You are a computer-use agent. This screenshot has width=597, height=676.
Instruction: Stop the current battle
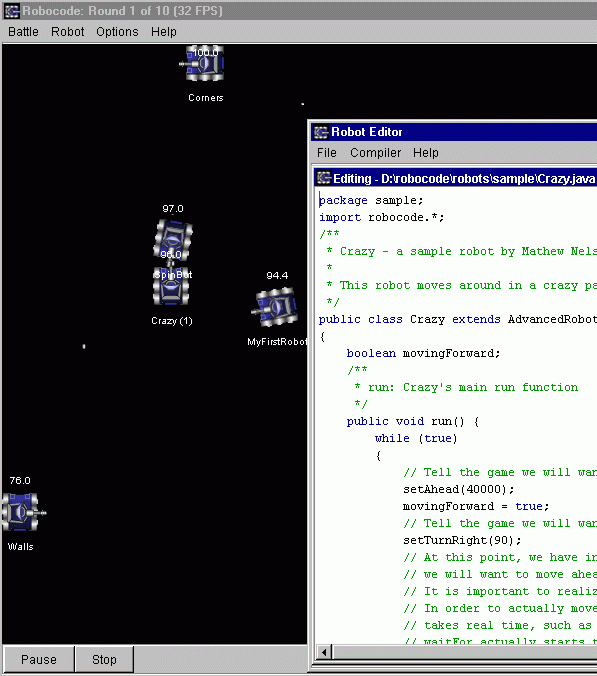[x=104, y=660]
